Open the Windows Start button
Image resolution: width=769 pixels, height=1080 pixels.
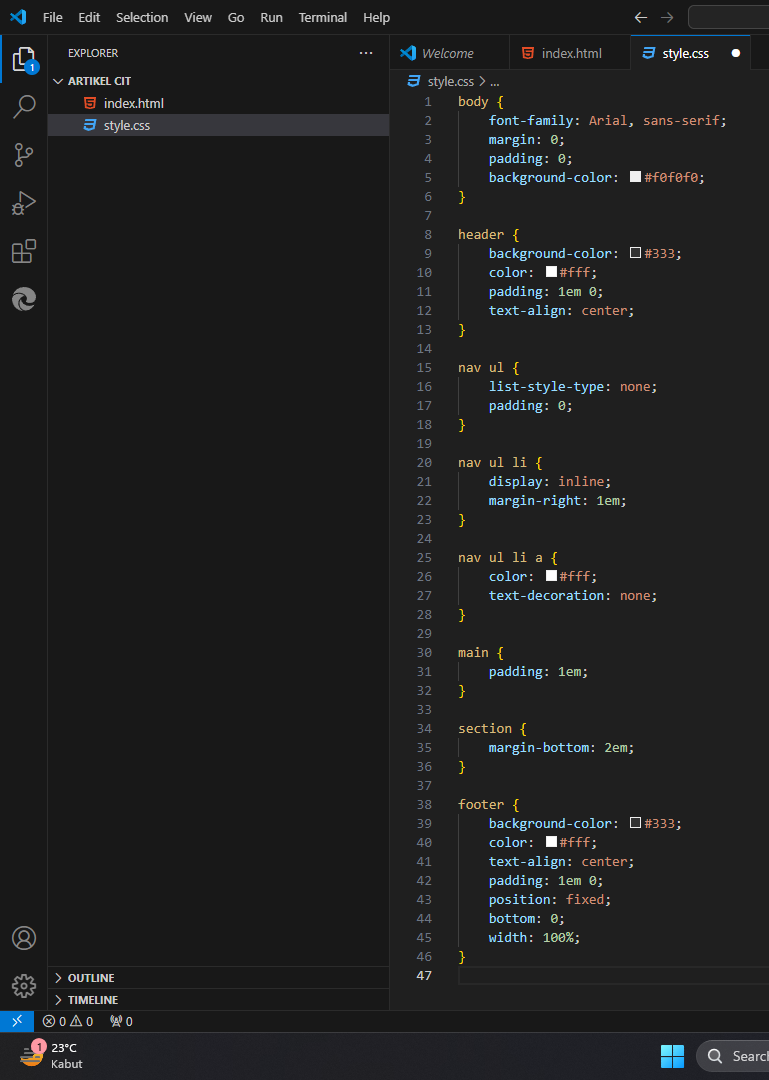pyautogui.click(x=672, y=1056)
